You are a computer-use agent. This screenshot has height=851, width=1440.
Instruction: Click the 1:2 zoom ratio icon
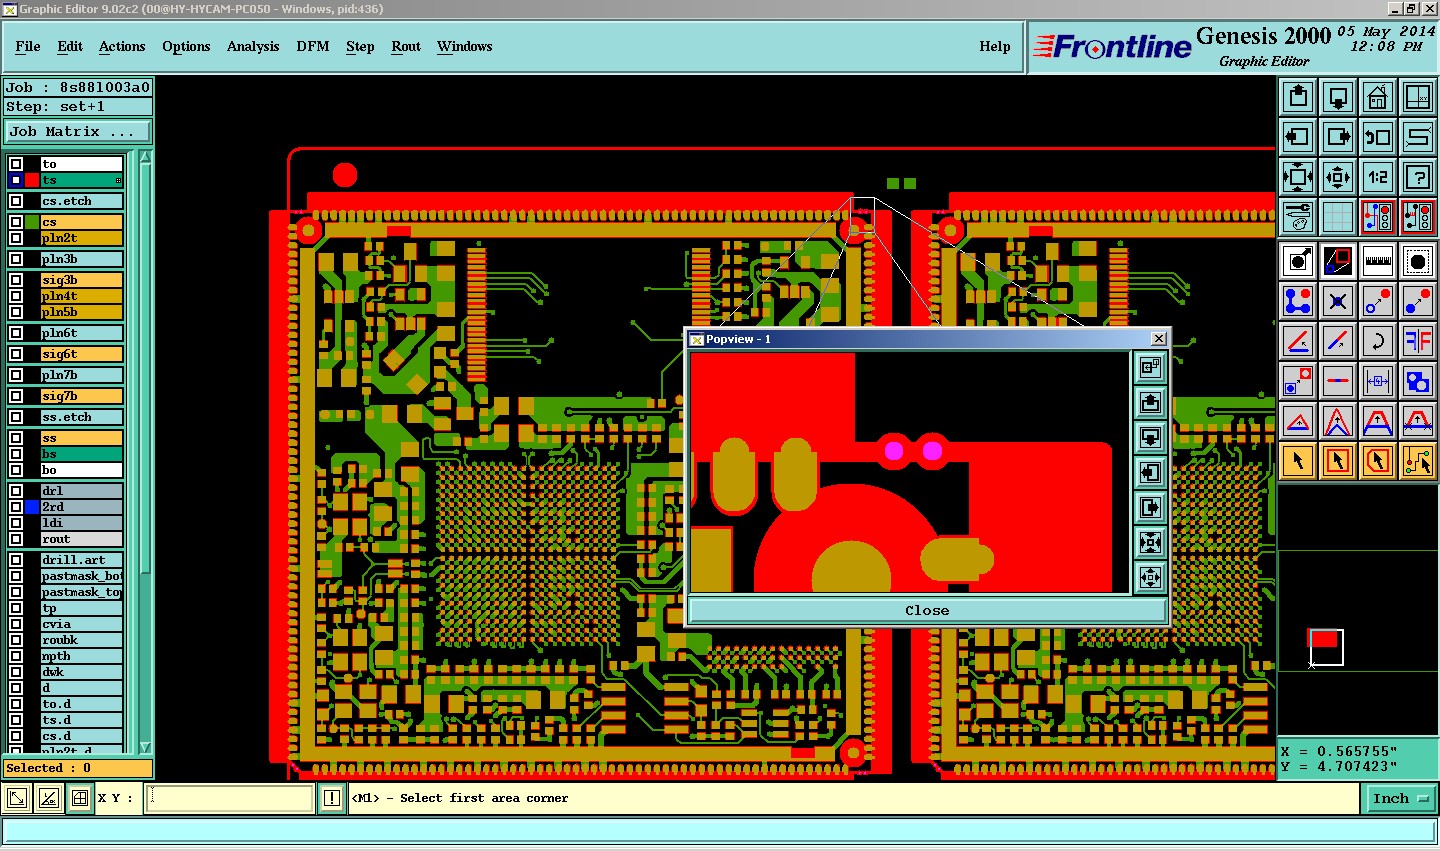[x=1378, y=177]
